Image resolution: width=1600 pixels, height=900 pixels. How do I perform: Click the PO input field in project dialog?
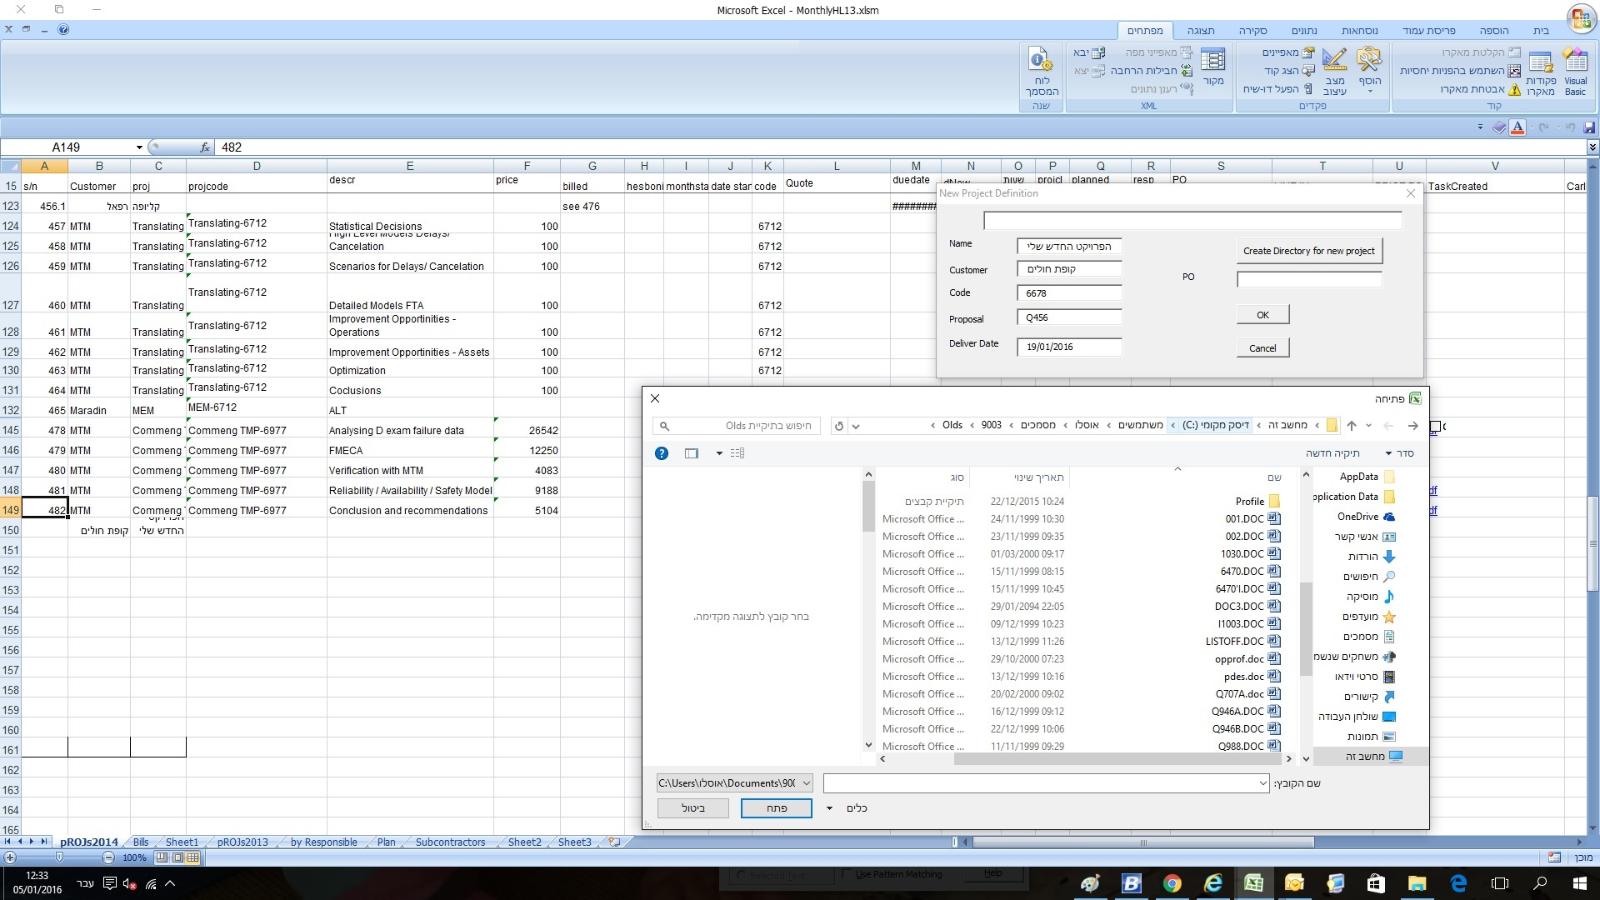1309,280
